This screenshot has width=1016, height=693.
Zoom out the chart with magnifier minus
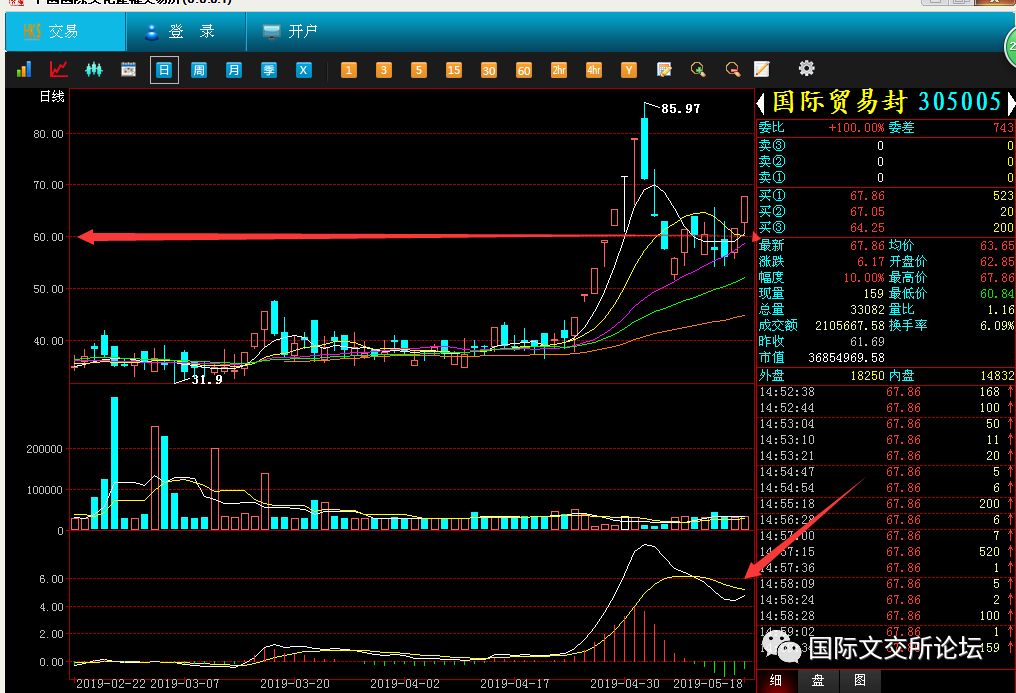coord(733,69)
